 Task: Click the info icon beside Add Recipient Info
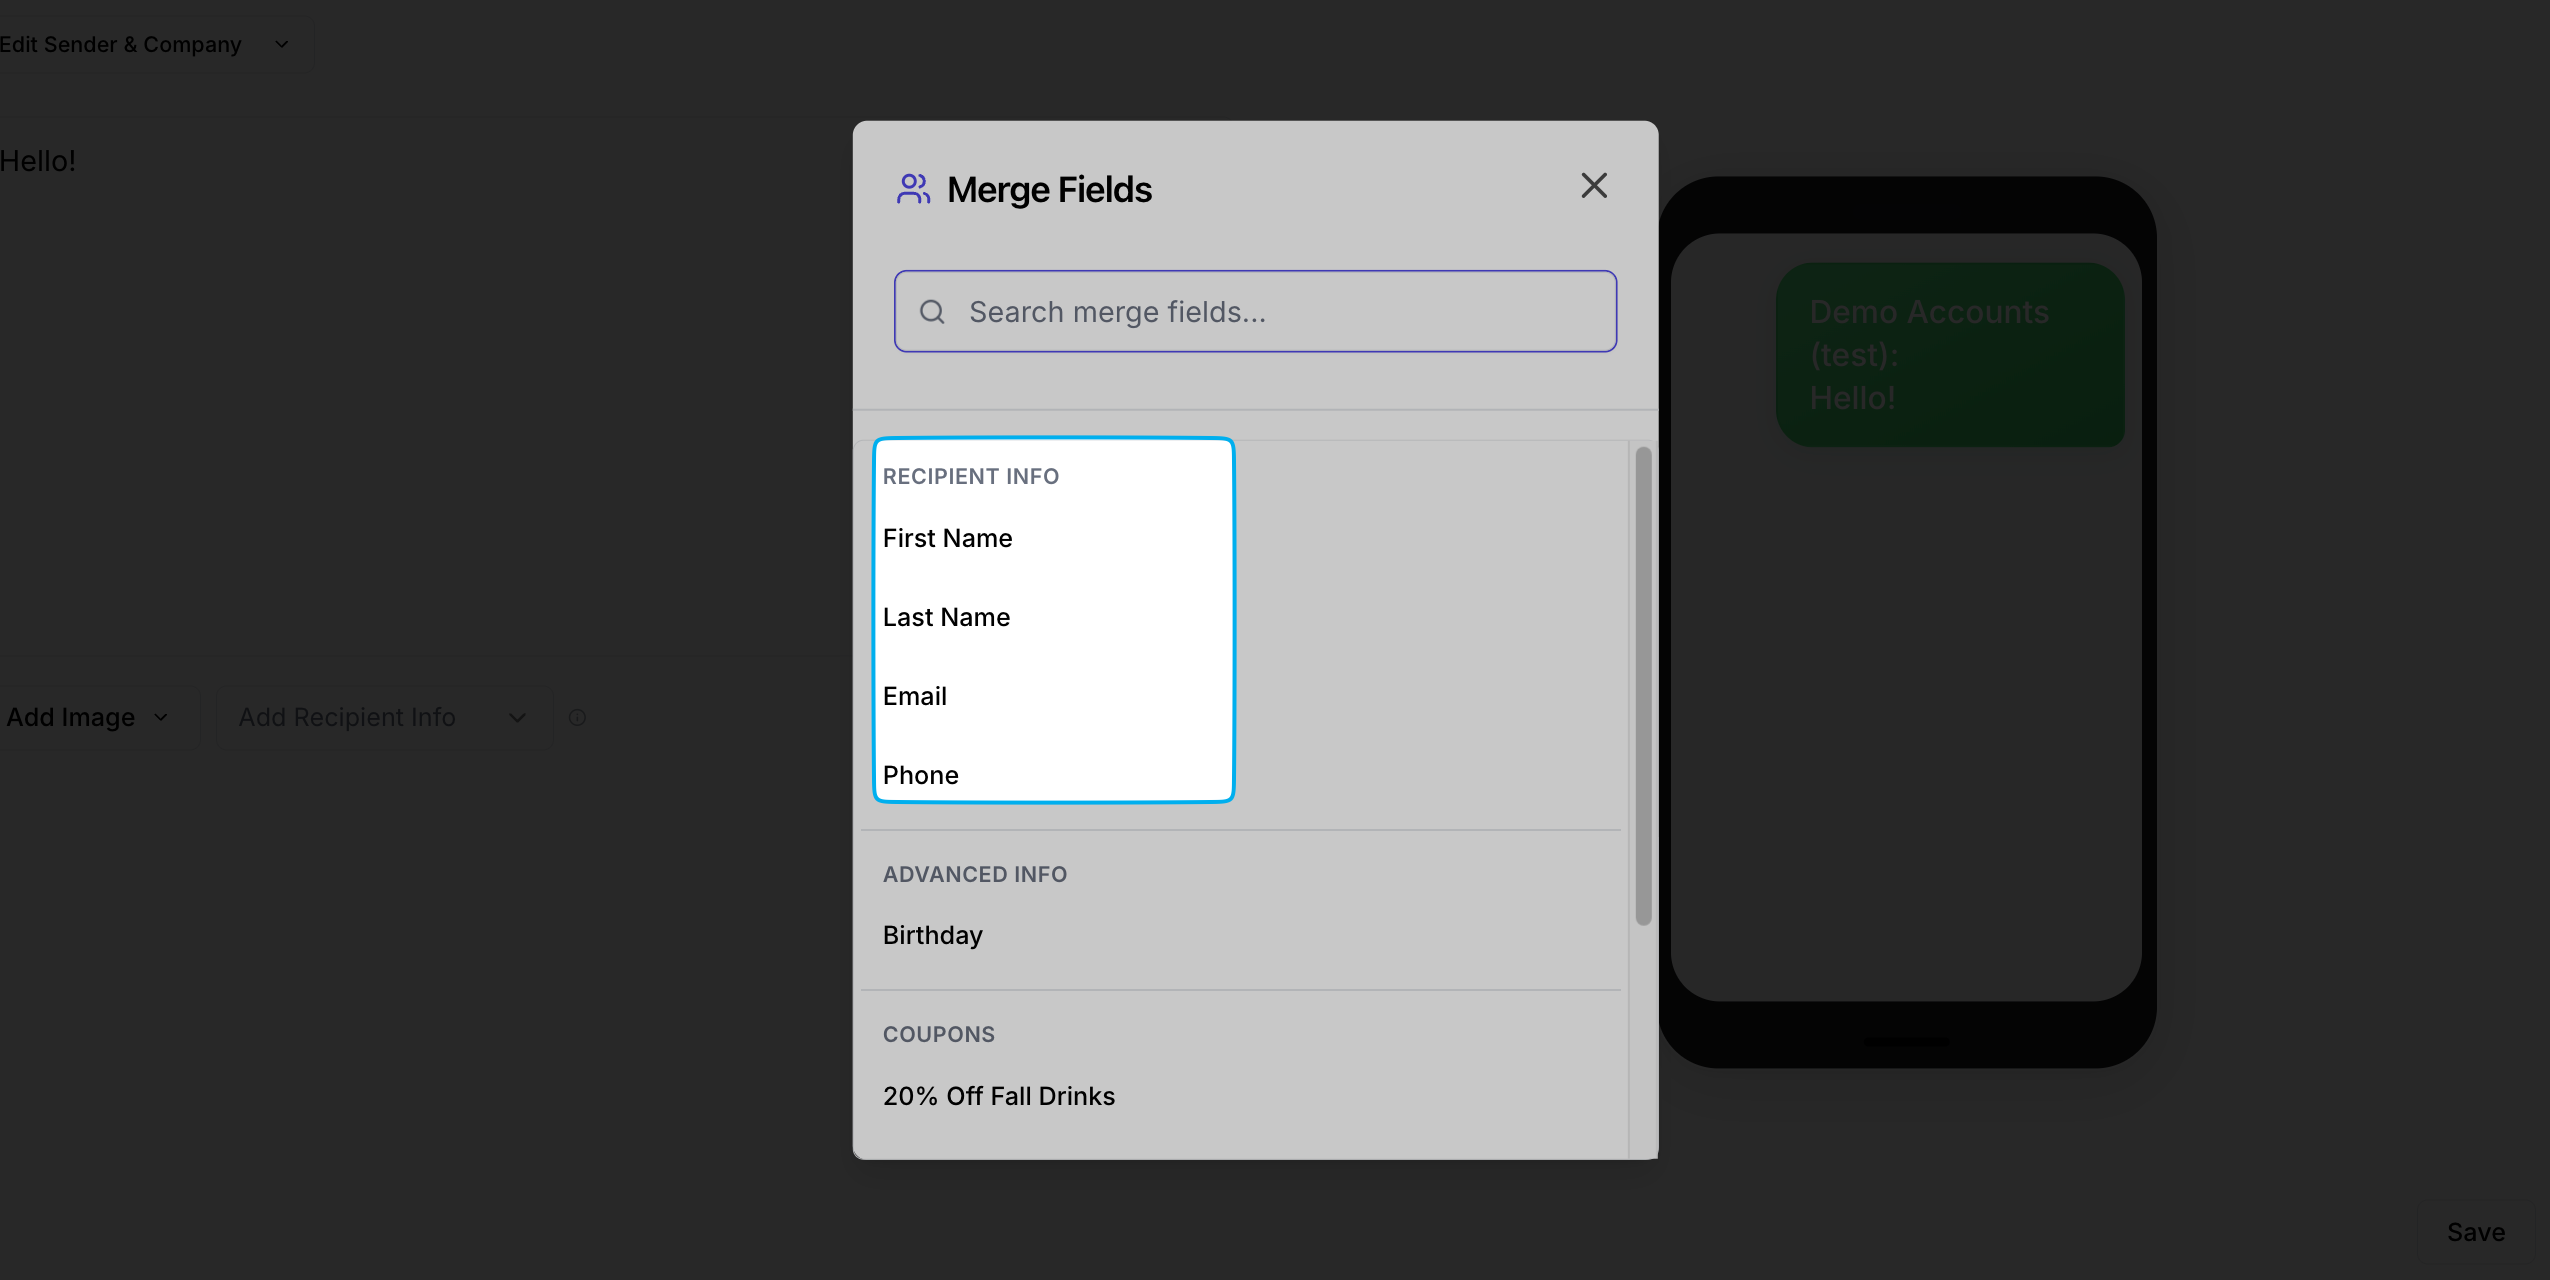577,717
